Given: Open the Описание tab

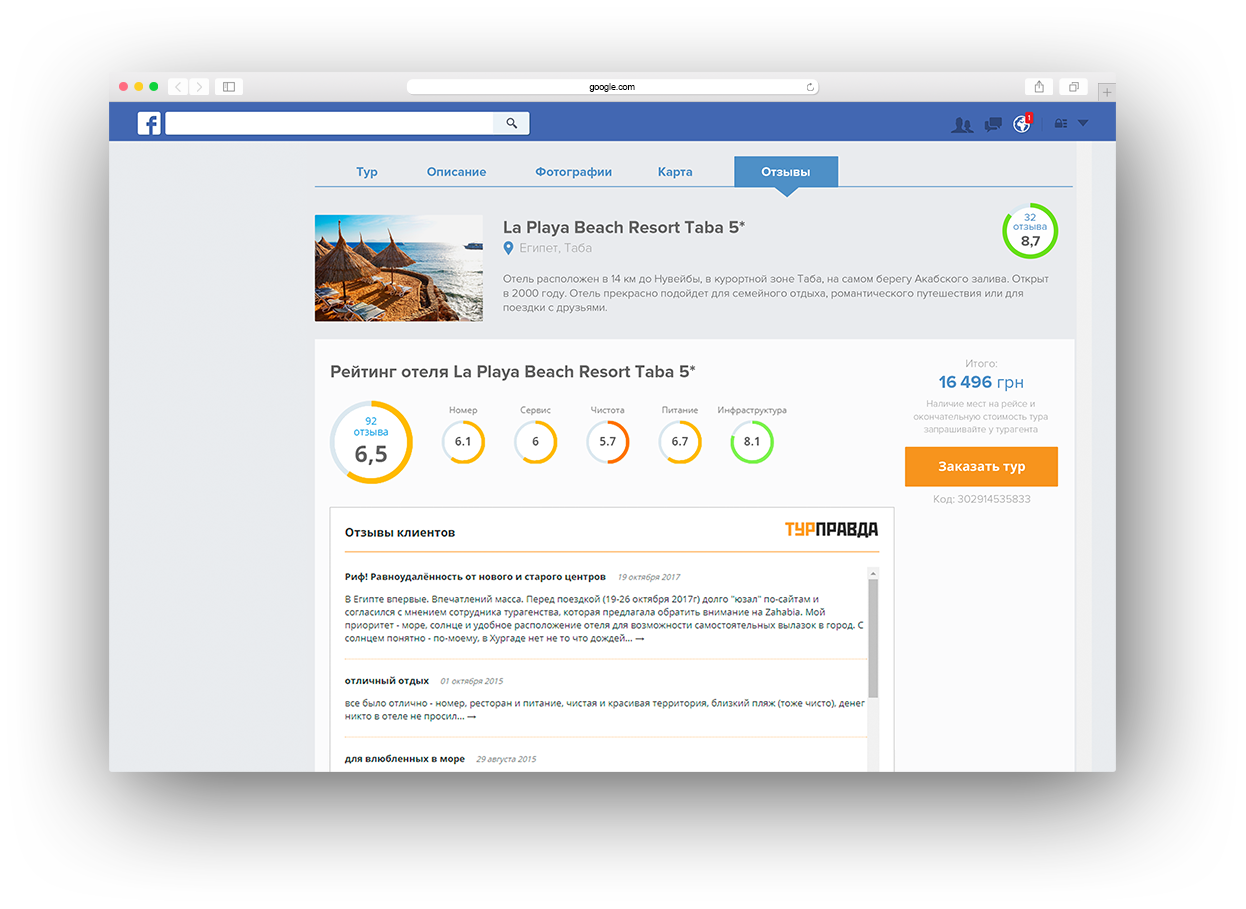Looking at the screenshot, I should (x=456, y=172).
